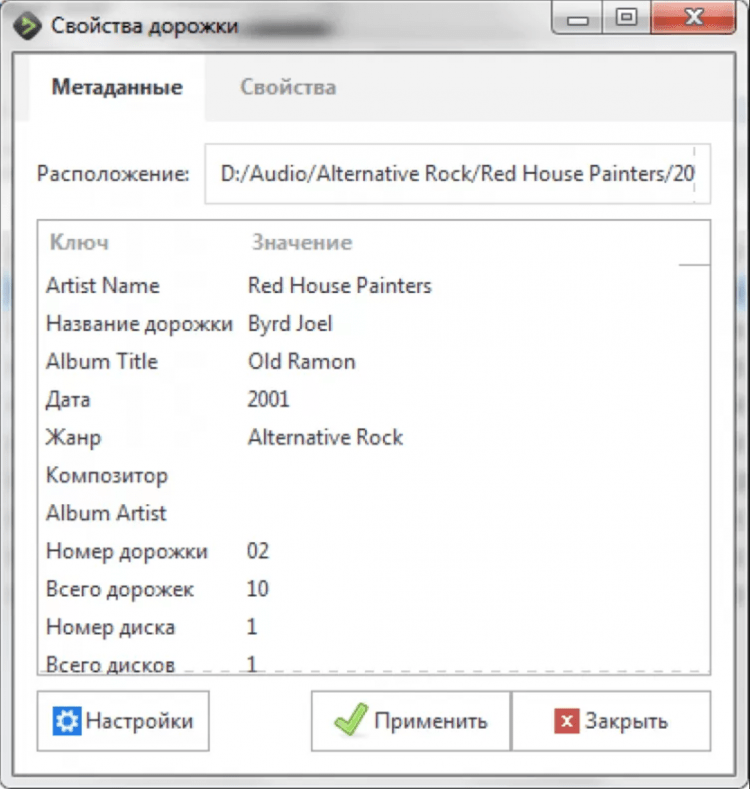Select the Дата value 2001
The height and width of the screenshot is (789, 750).
(x=268, y=399)
